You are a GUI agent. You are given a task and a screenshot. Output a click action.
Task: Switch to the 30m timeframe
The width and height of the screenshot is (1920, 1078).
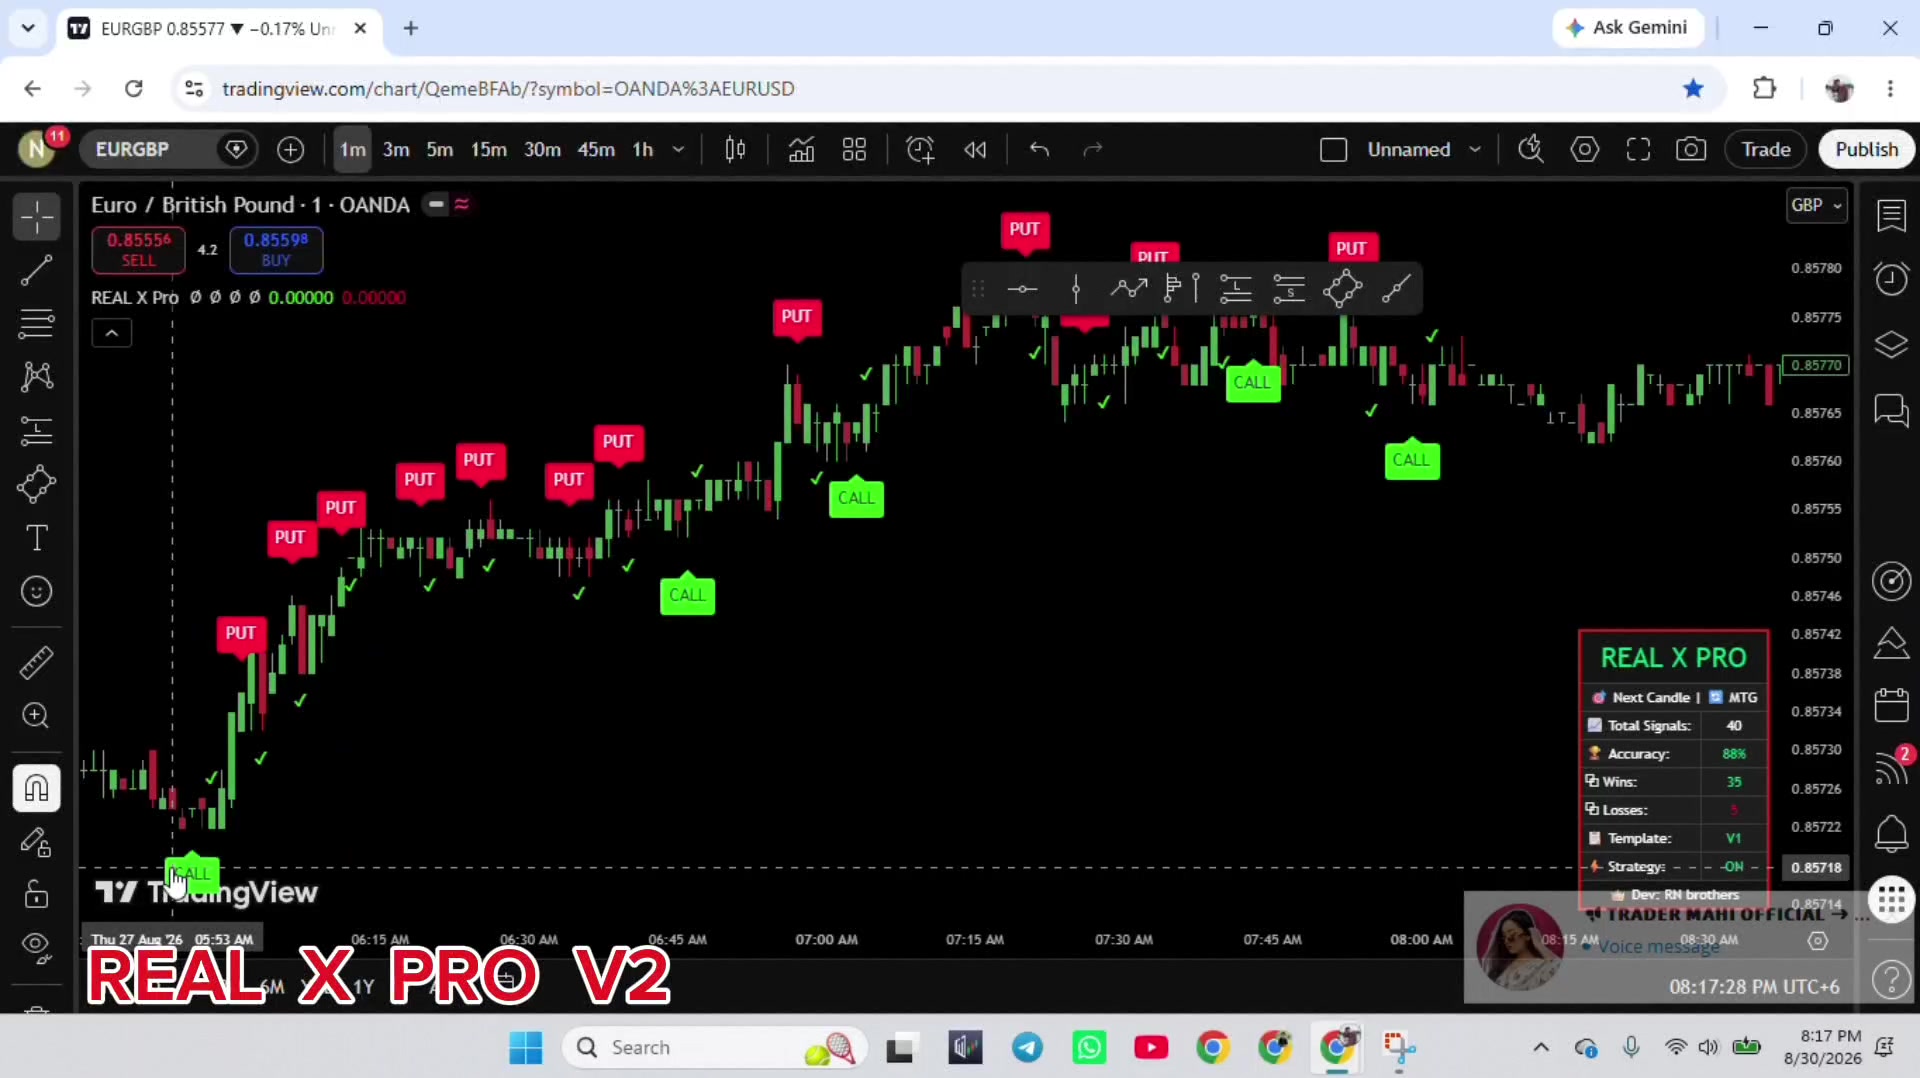(542, 149)
